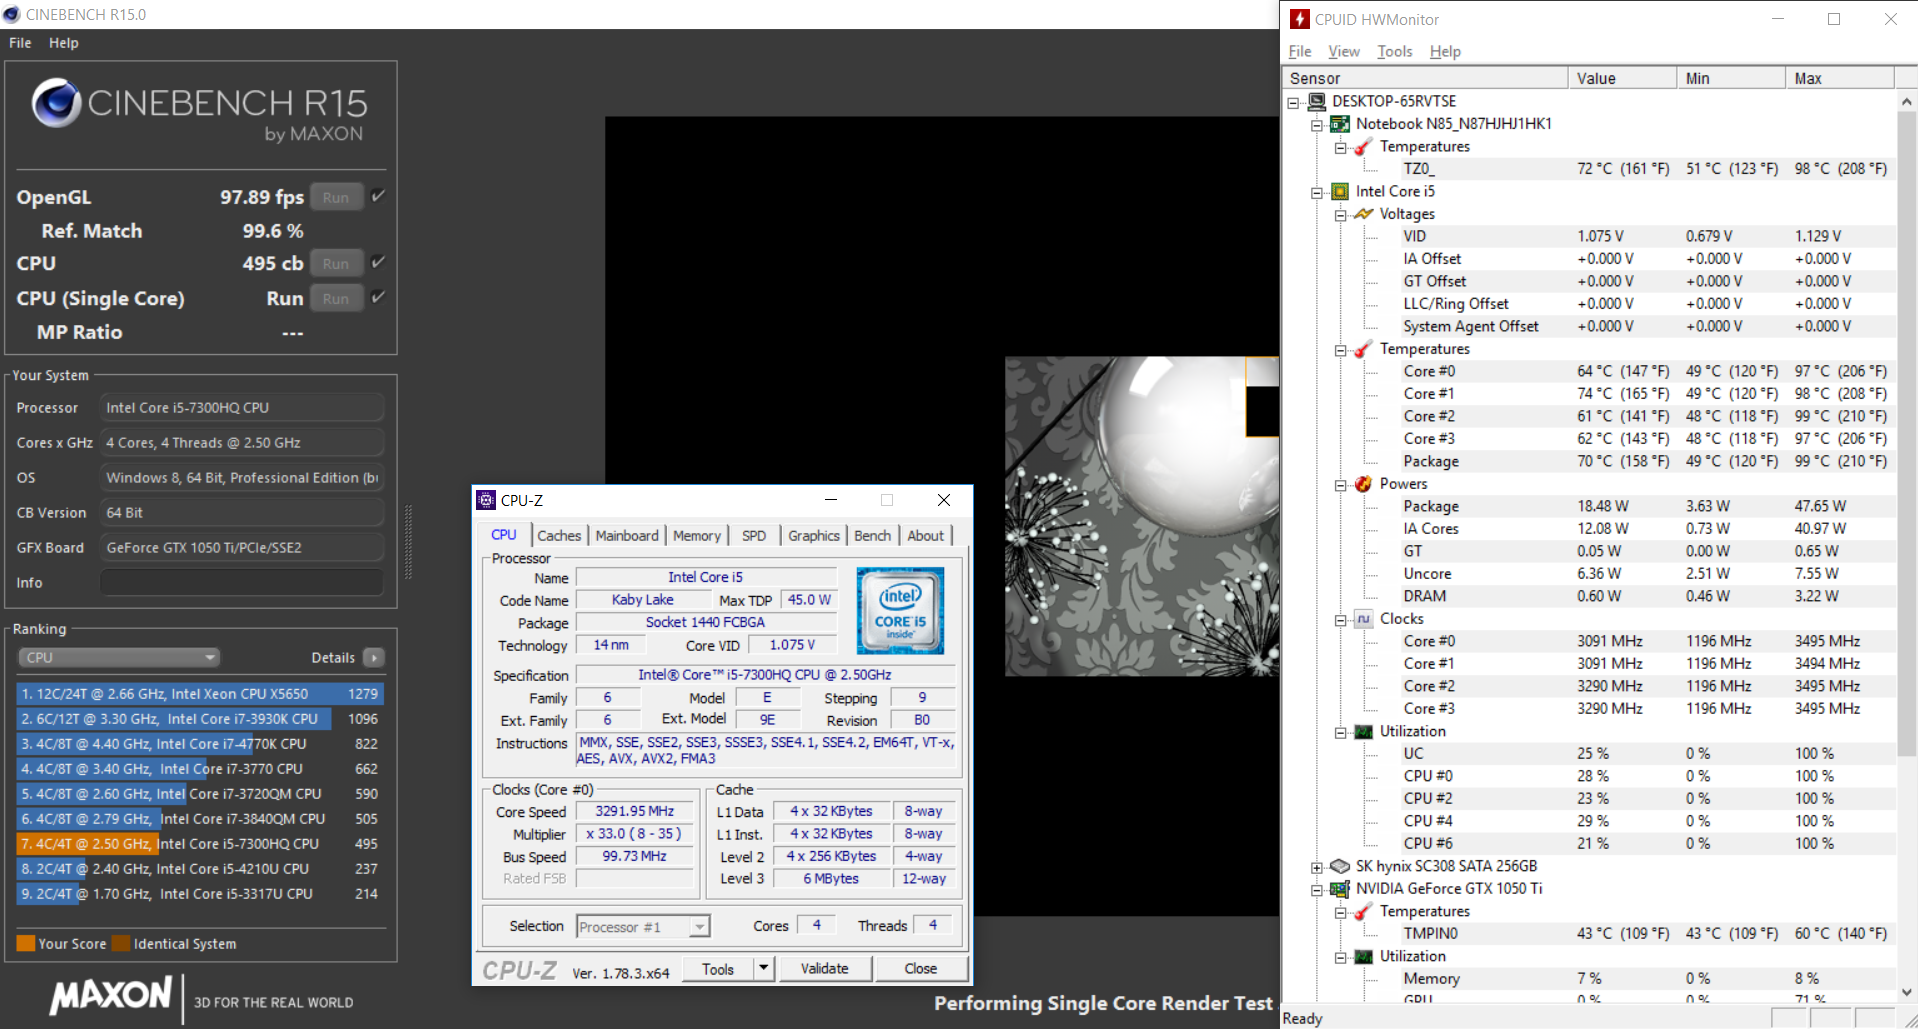This screenshot has width=1918, height=1029.
Task: Click the Details button in Ranking
Action: coord(374,657)
